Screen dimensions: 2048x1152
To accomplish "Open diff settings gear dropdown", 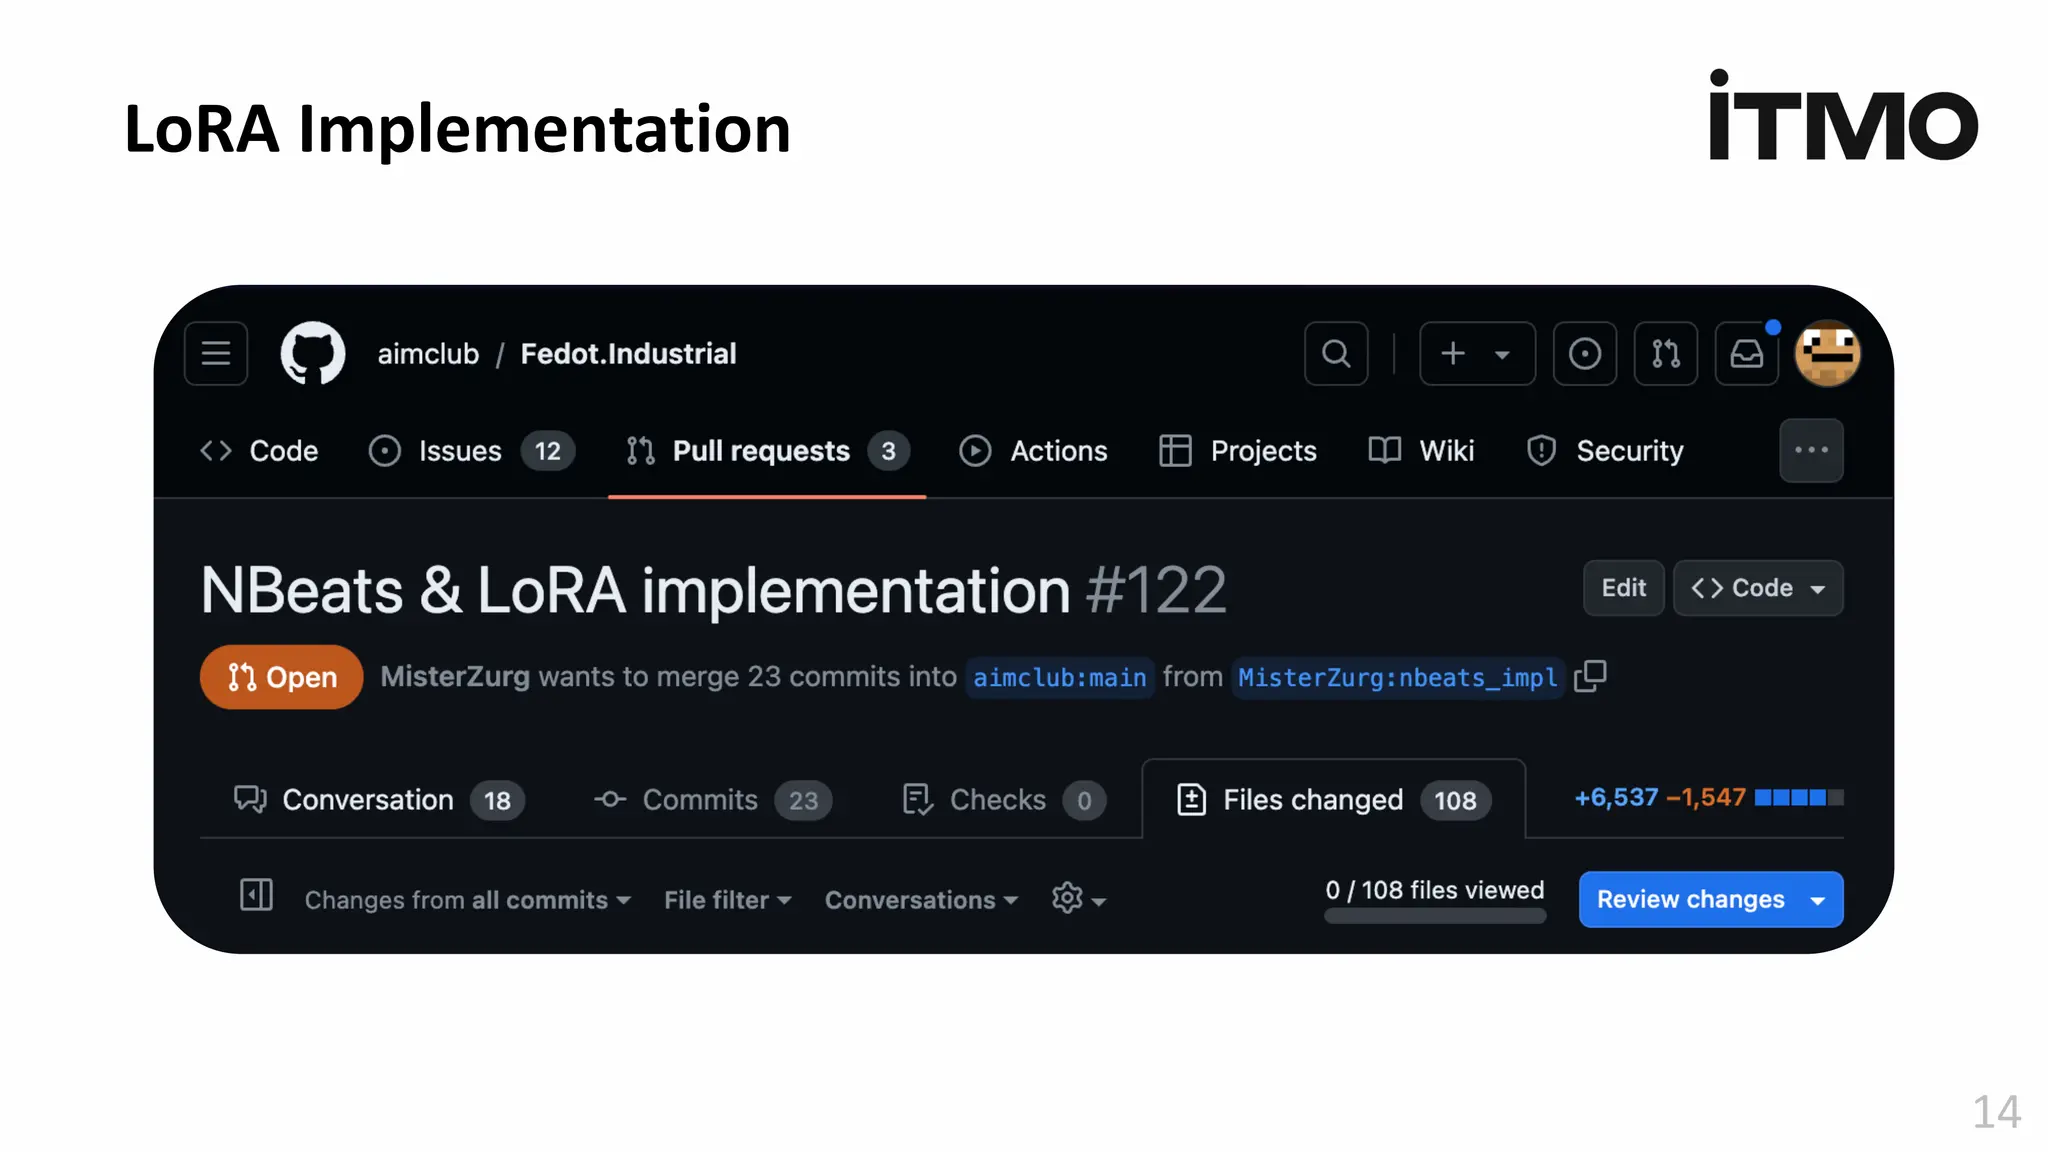I will (1078, 899).
